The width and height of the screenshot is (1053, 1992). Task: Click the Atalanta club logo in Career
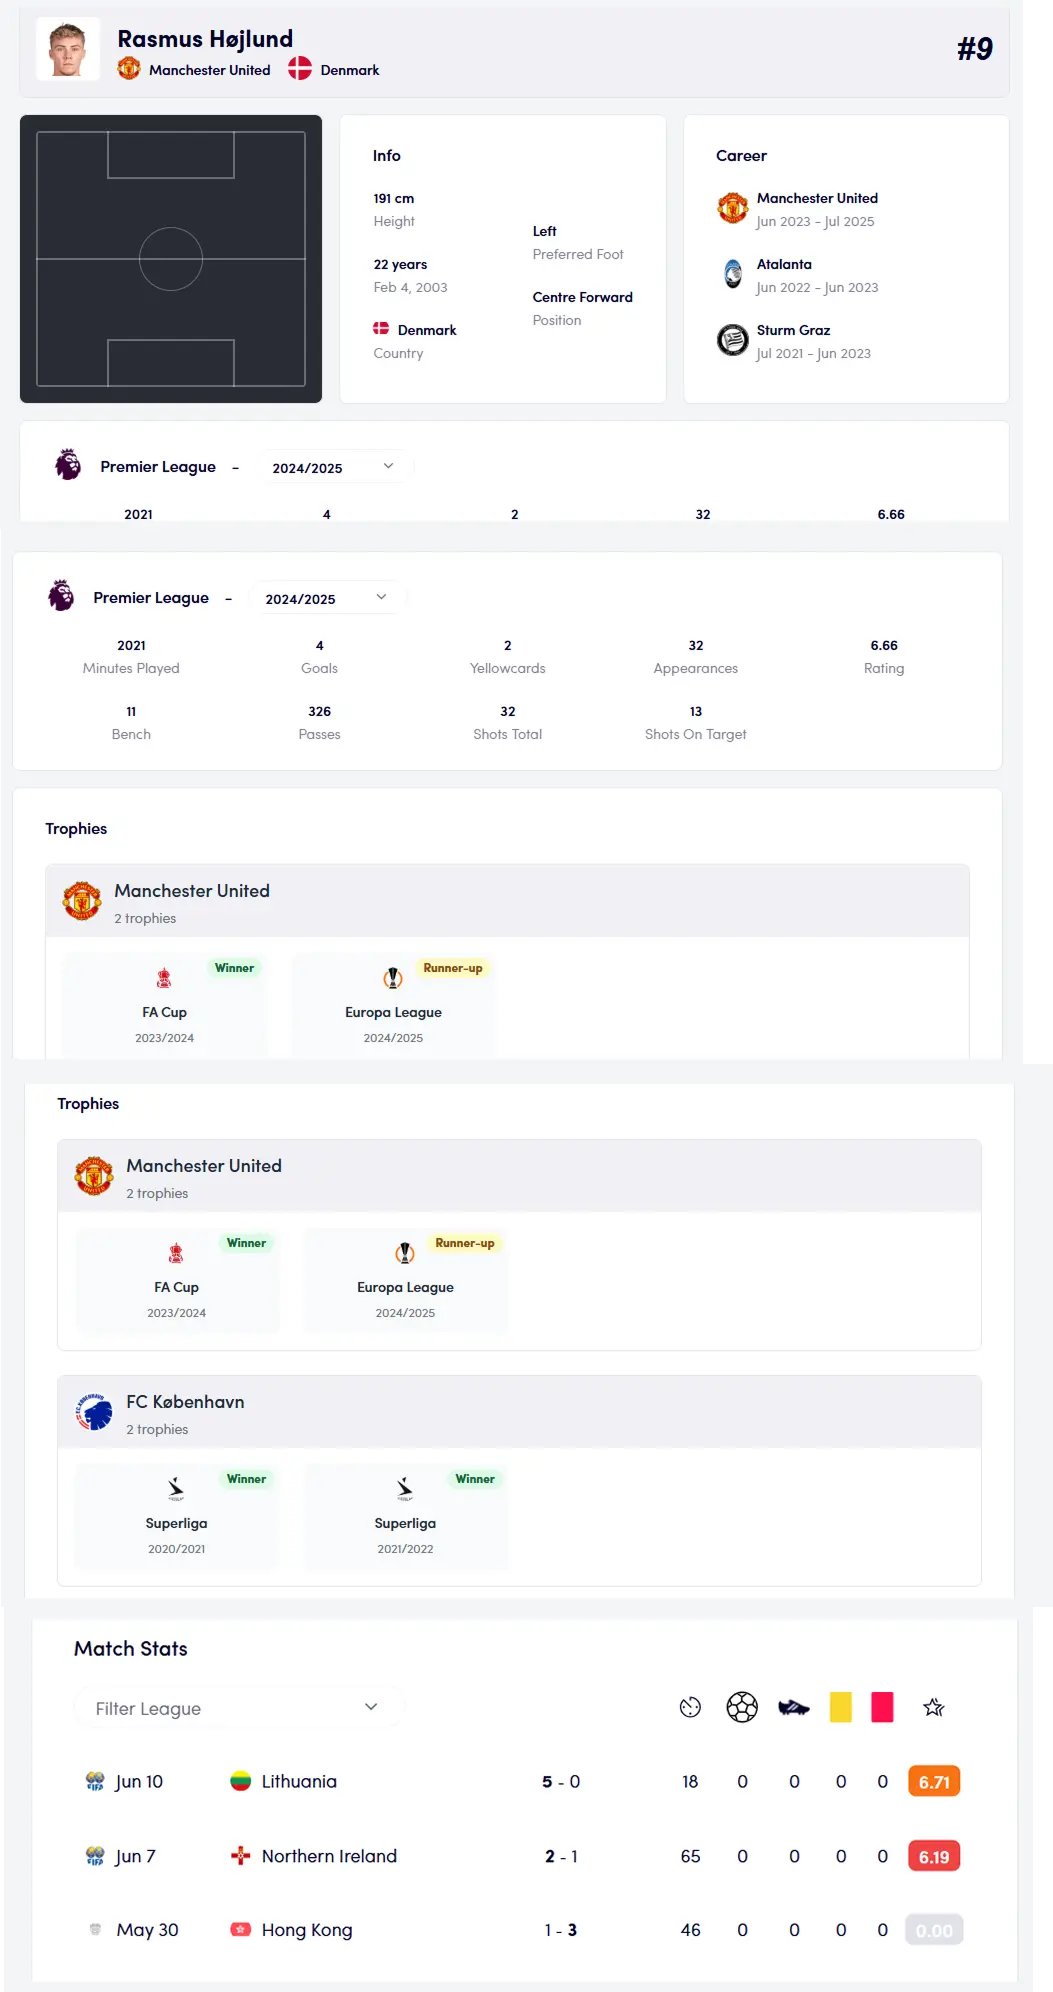(x=733, y=274)
